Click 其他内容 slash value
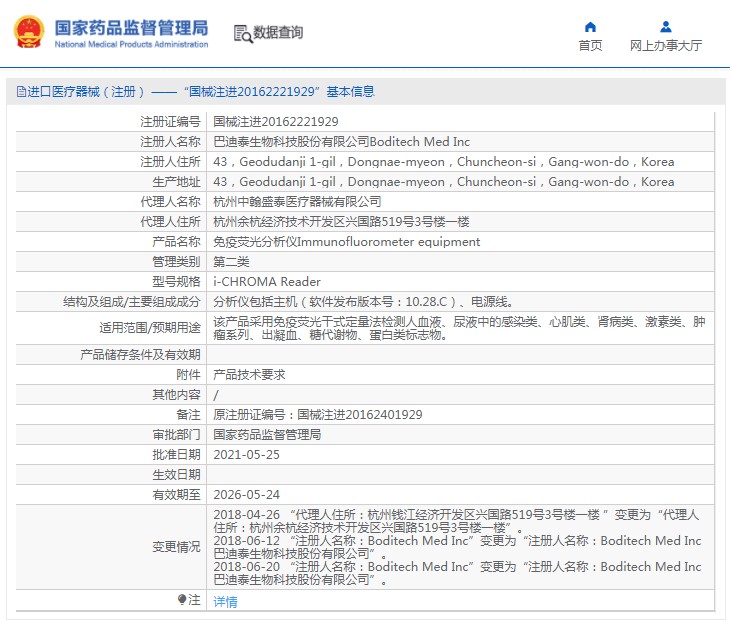Screen dimensions: 730x622 pyautogui.click(x=216, y=395)
